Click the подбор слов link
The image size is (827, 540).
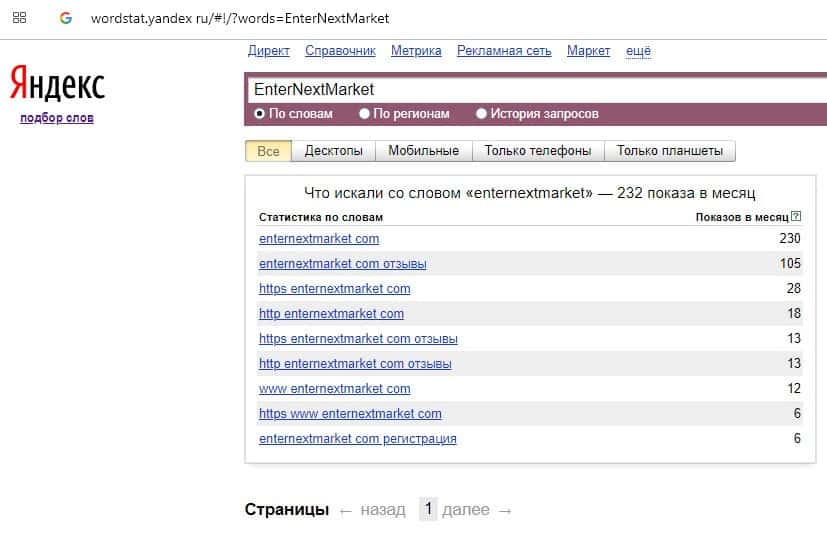[57, 118]
